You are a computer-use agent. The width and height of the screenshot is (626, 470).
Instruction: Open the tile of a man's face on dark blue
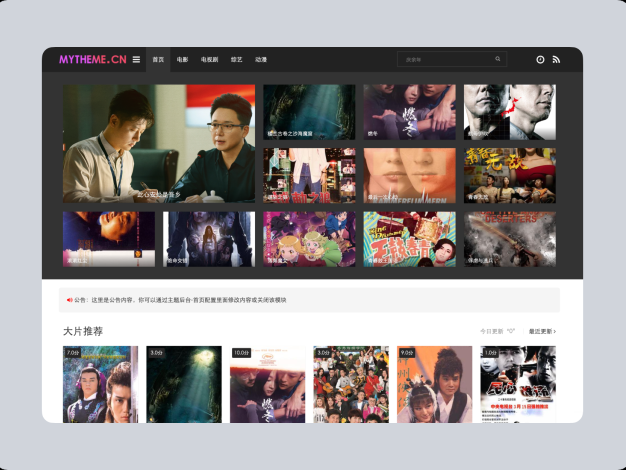tap(109, 239)
